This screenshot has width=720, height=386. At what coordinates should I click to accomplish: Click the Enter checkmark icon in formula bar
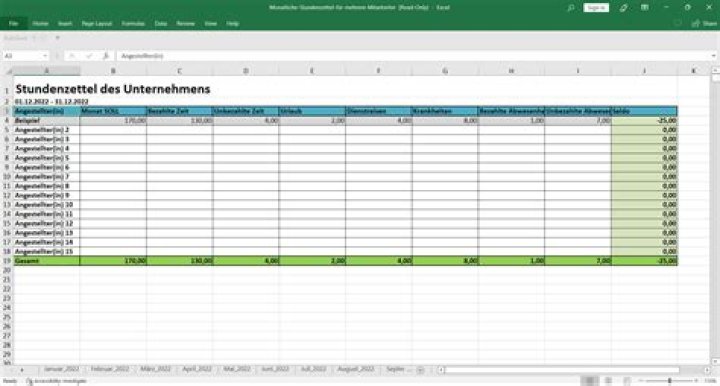tap(89, 56)
